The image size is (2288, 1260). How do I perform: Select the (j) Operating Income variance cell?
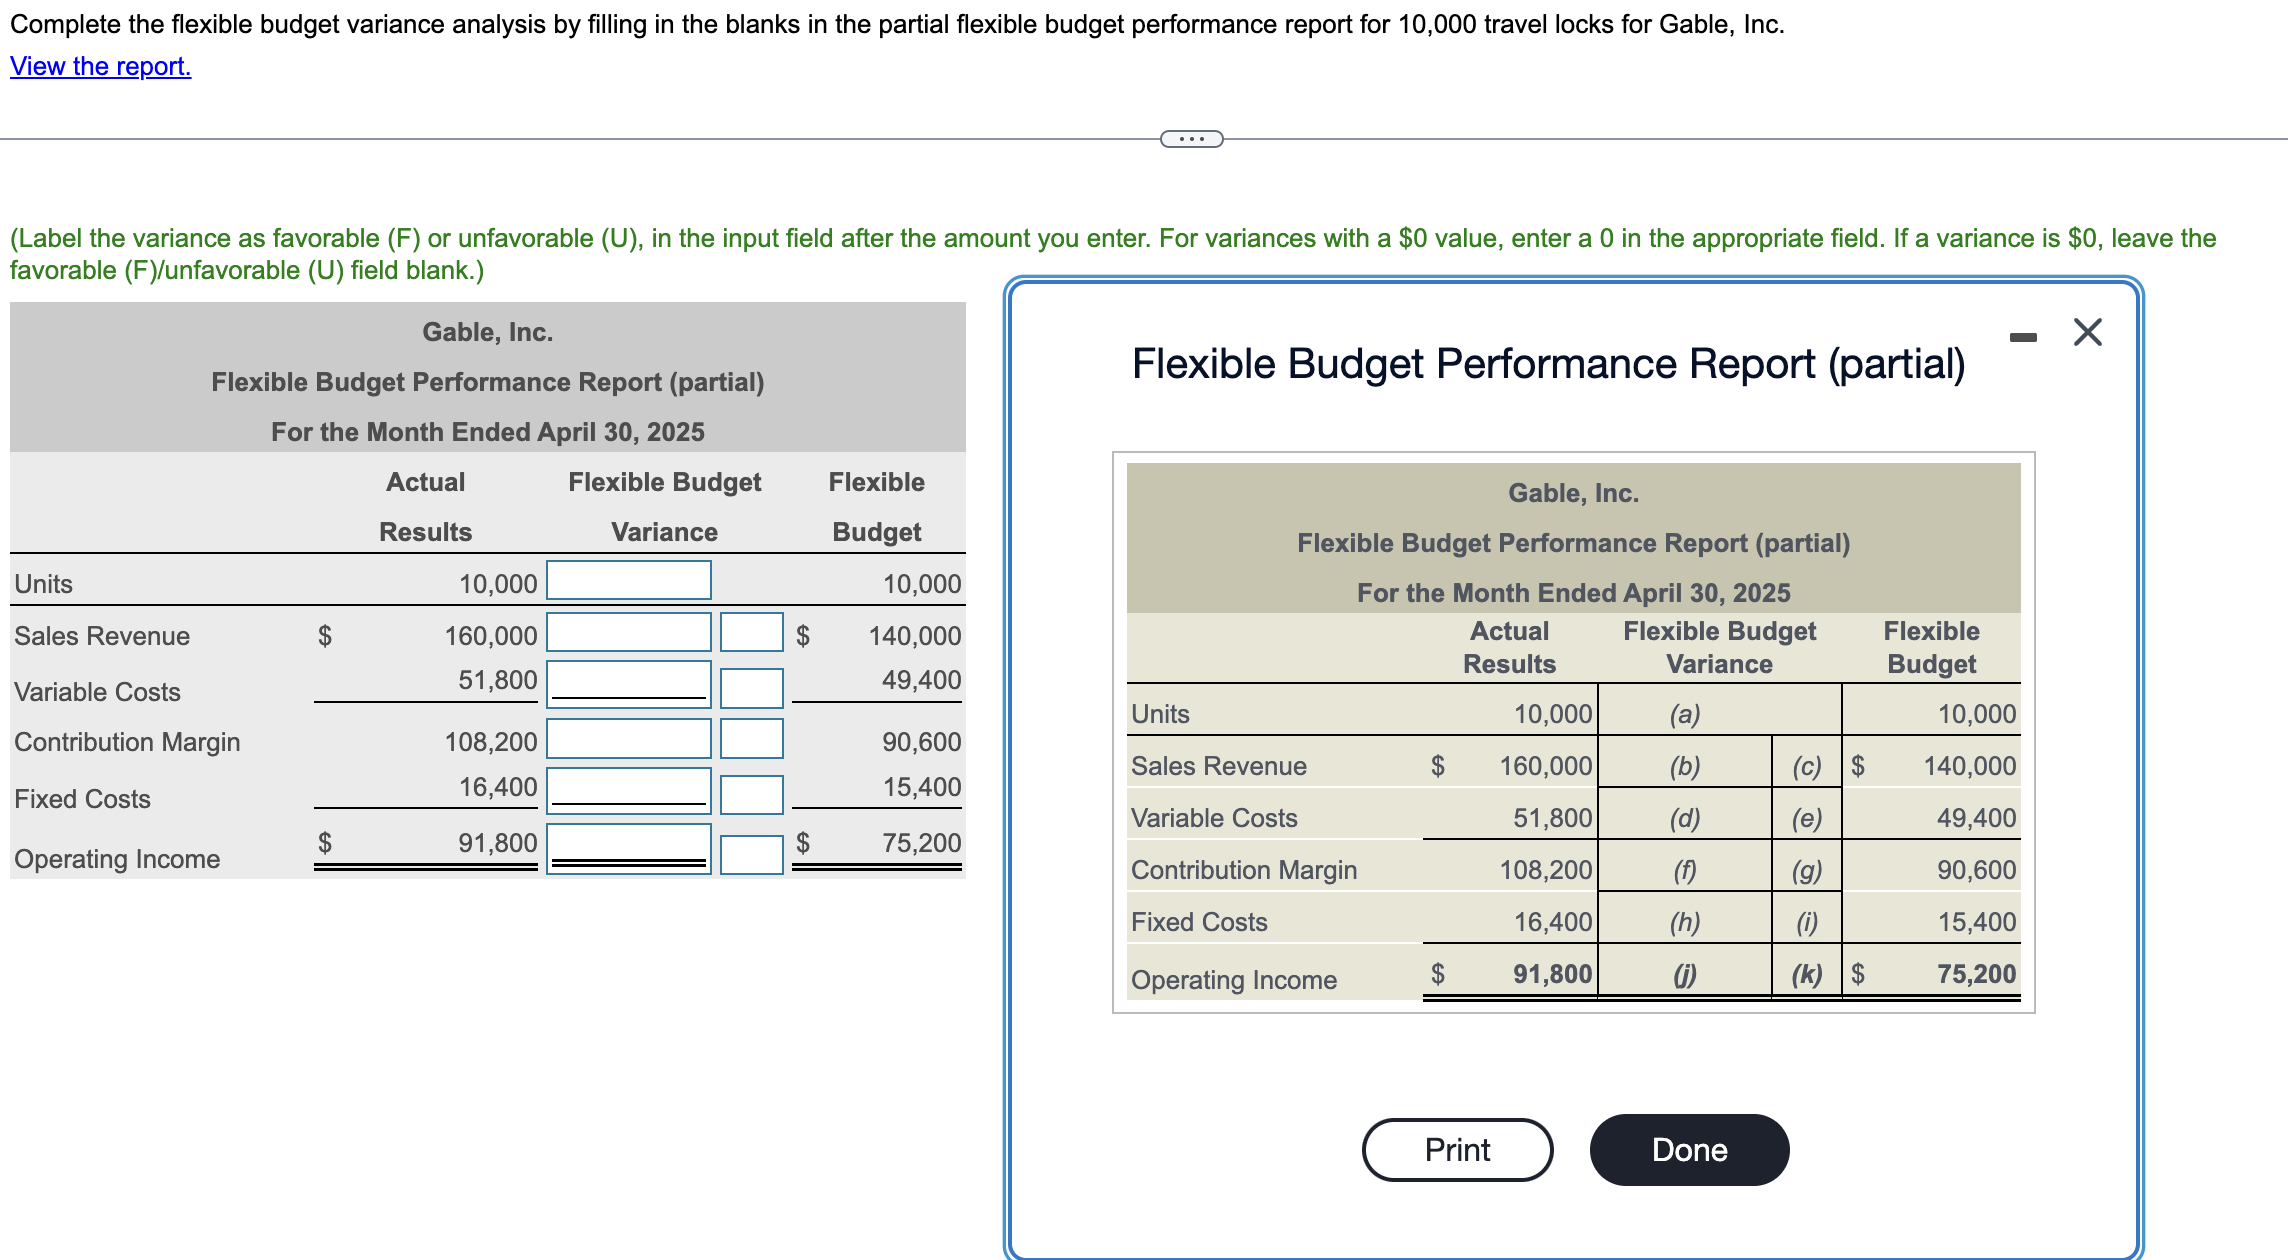[x=1685, y=974]
